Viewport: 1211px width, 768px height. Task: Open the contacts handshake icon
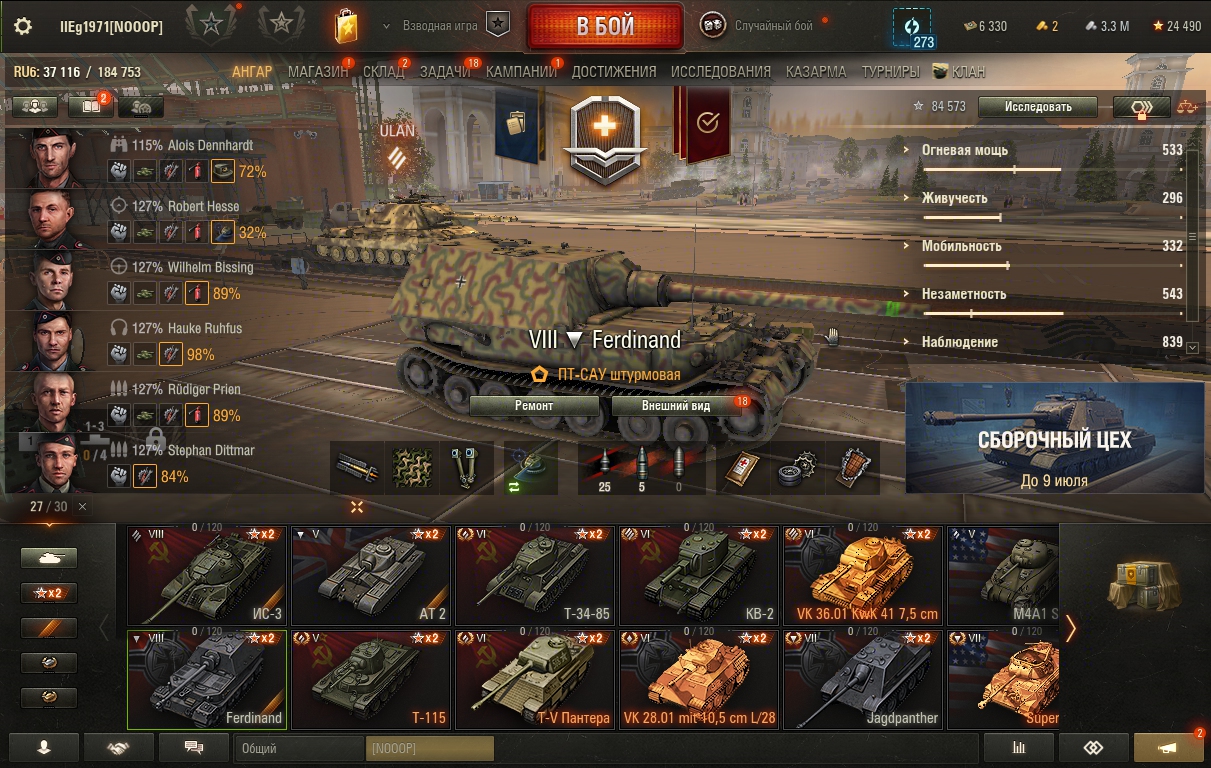point(119,747)
